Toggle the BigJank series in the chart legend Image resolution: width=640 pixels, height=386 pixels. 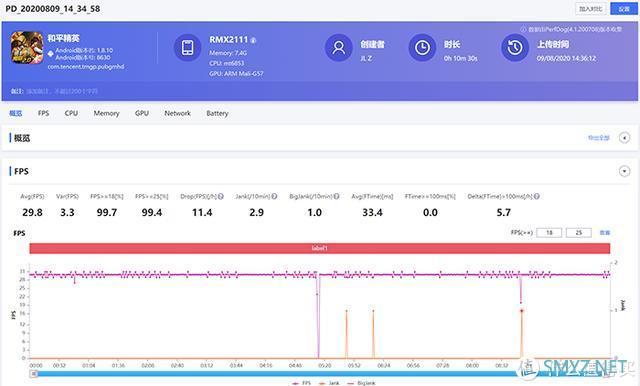pyautogui.click(x=361, y=383)
